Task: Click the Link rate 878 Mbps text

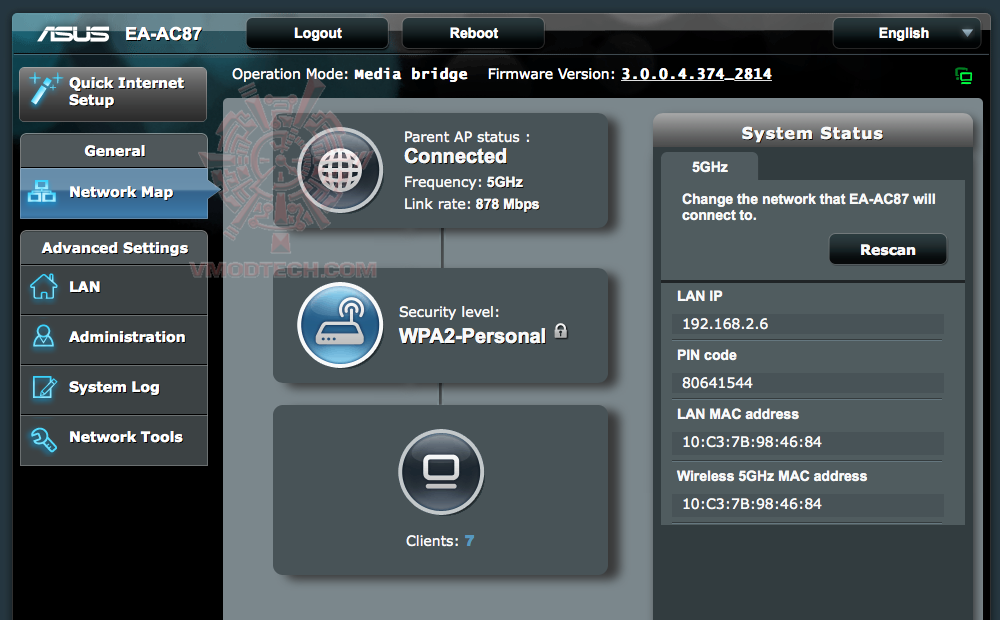Action: point(471,204)
